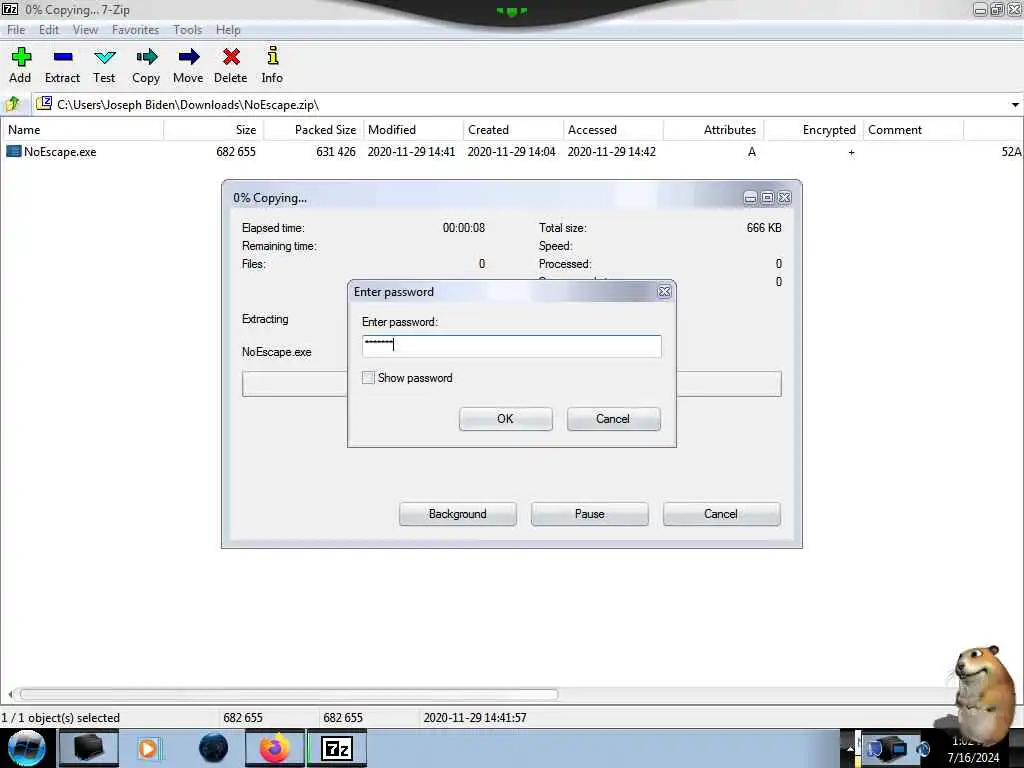Screen dimensions: 1024x768
Task: Confirm password with OK button
Action: 505,419
